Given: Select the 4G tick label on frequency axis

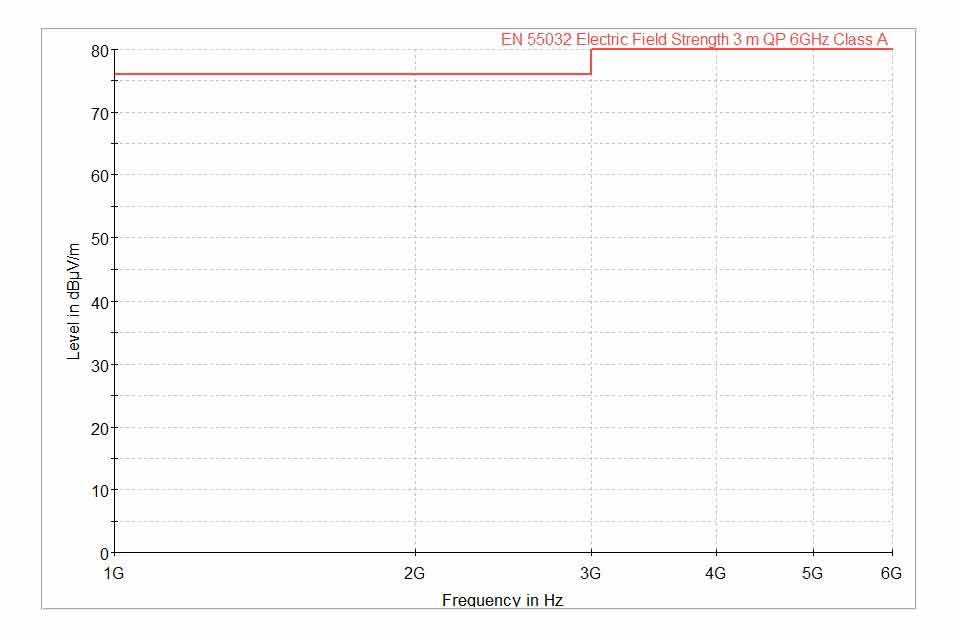Looking at the screenshot, I should tap(715, 574).
